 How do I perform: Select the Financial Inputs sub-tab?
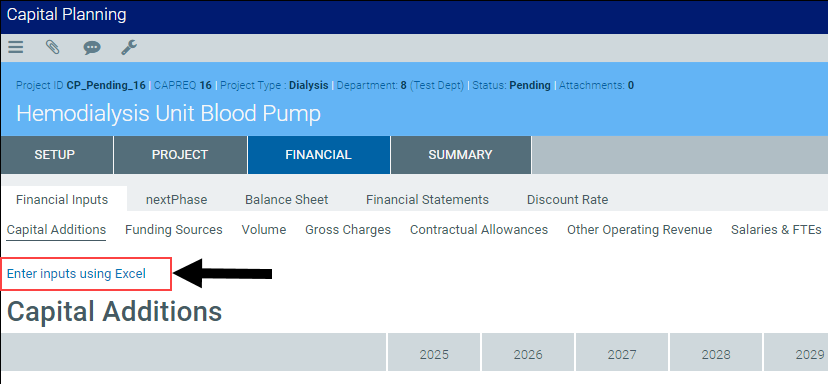click(x=62, y=200)
